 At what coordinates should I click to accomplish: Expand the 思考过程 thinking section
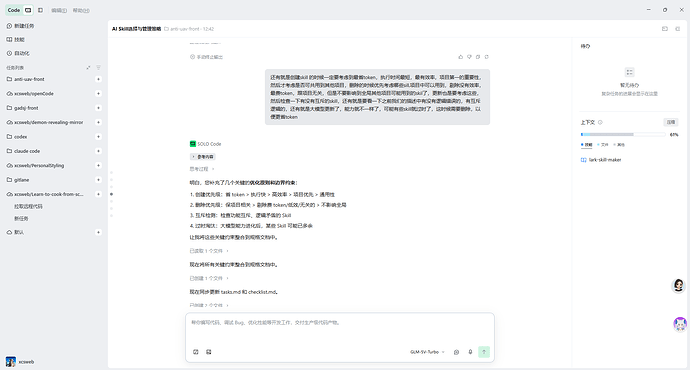202,169
